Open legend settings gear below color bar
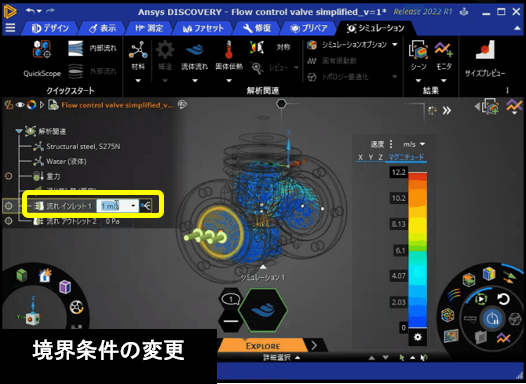This screenshot has width=526, height=384. [418, 337]
